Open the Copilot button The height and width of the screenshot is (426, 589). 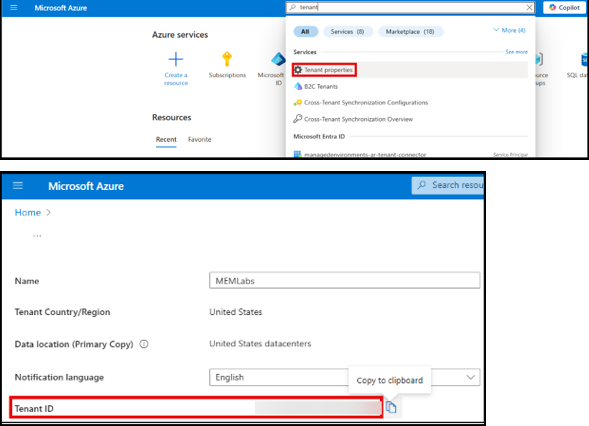(x=564, y=8)
